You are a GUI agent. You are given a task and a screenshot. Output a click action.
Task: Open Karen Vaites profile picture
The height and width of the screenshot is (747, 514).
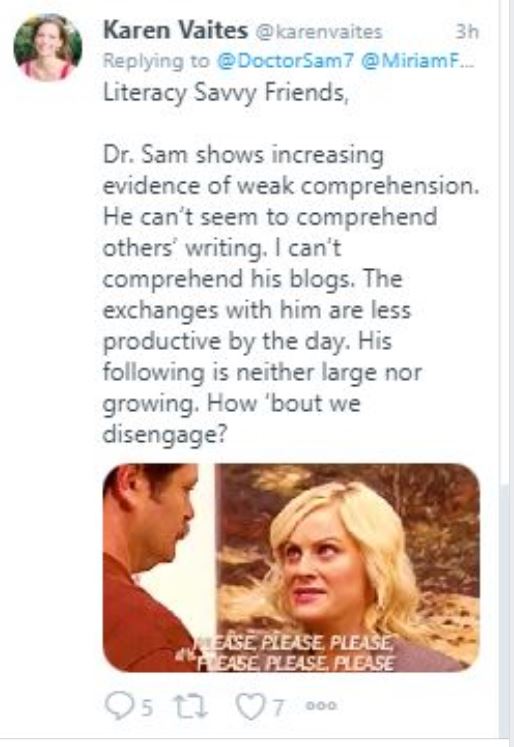point(48,47)
